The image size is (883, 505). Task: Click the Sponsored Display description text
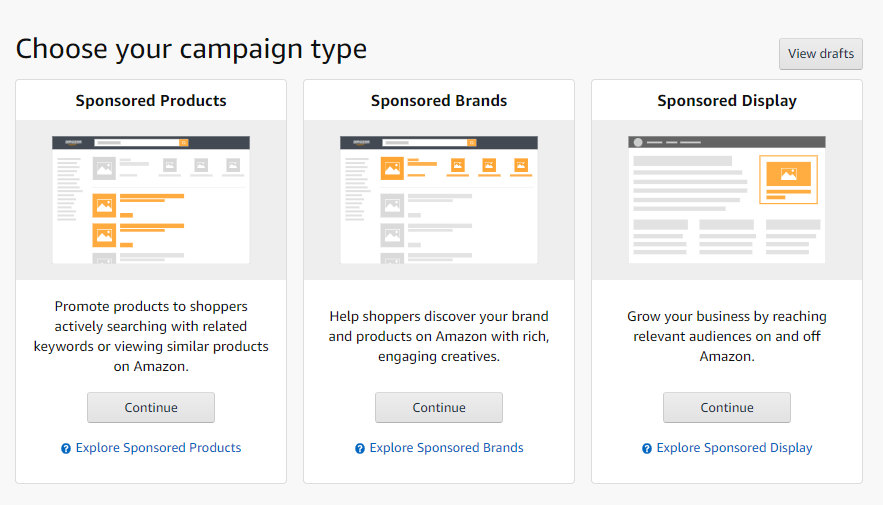point(727,336)
